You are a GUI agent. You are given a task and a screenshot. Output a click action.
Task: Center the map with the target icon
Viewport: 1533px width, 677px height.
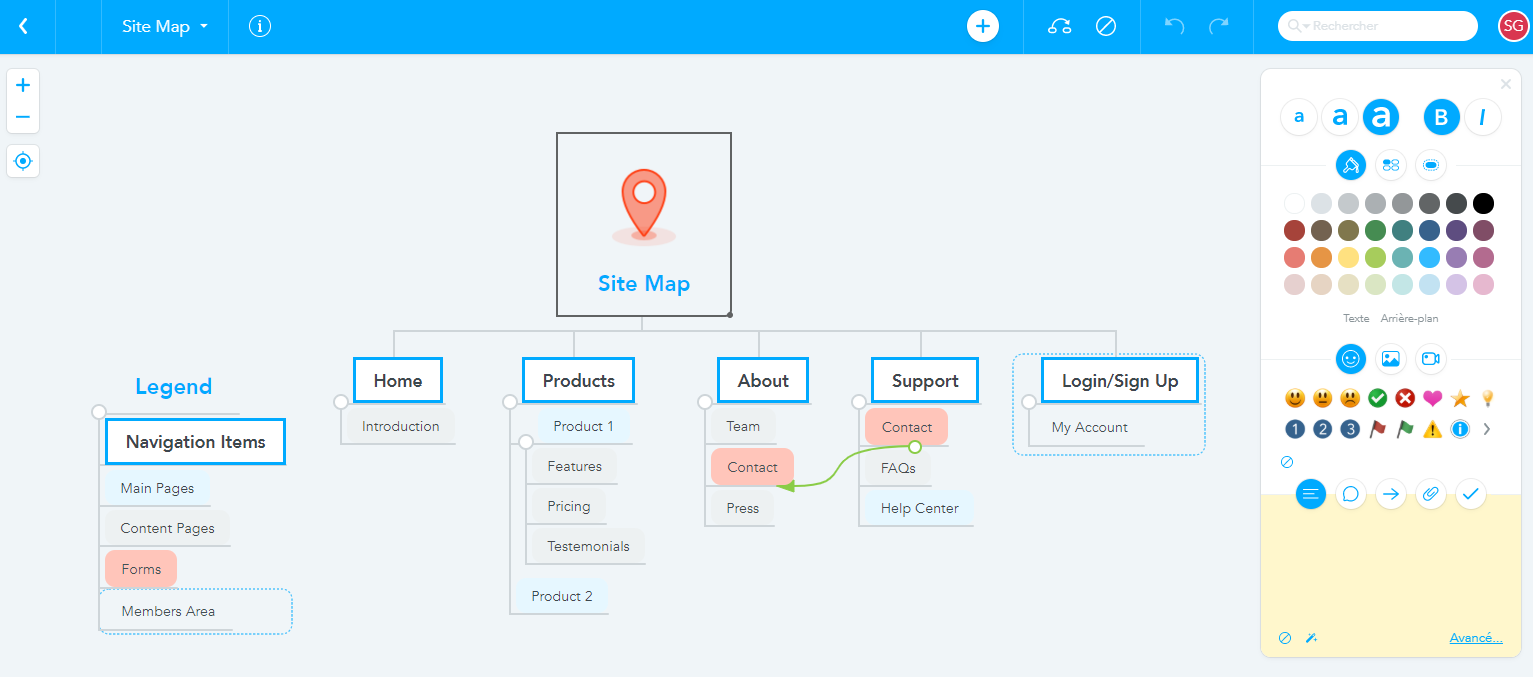pyautogui.click(x=23, y=161)
